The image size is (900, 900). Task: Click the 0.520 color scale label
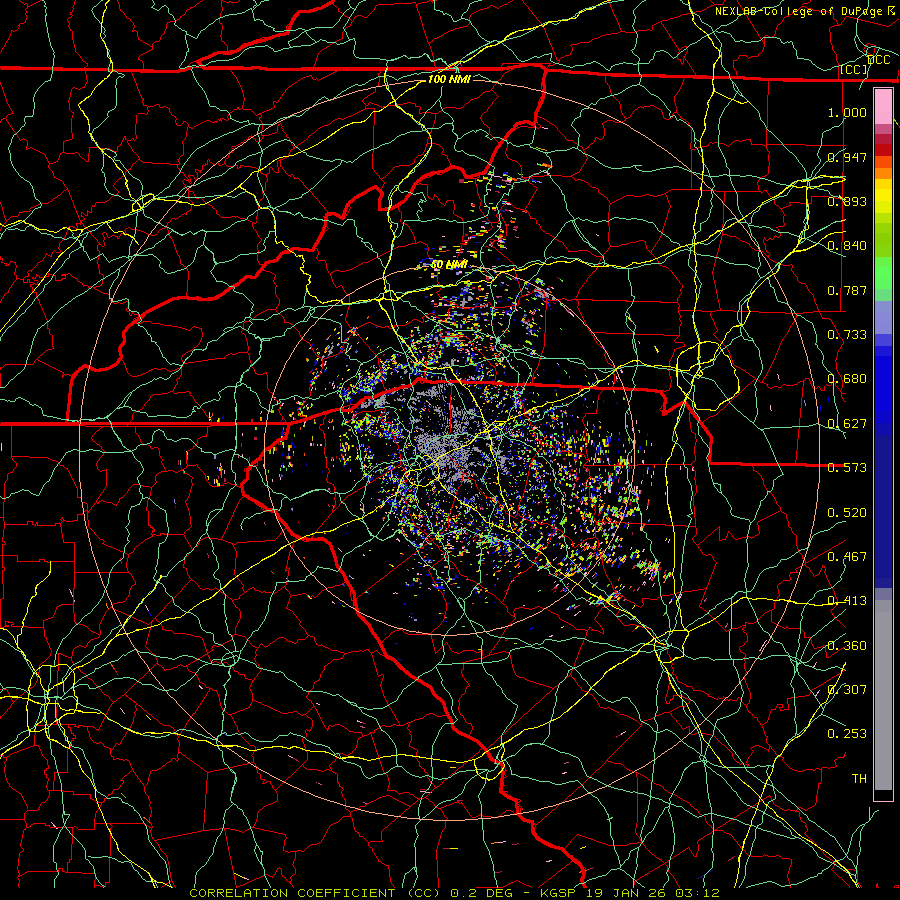click(847, 513)
